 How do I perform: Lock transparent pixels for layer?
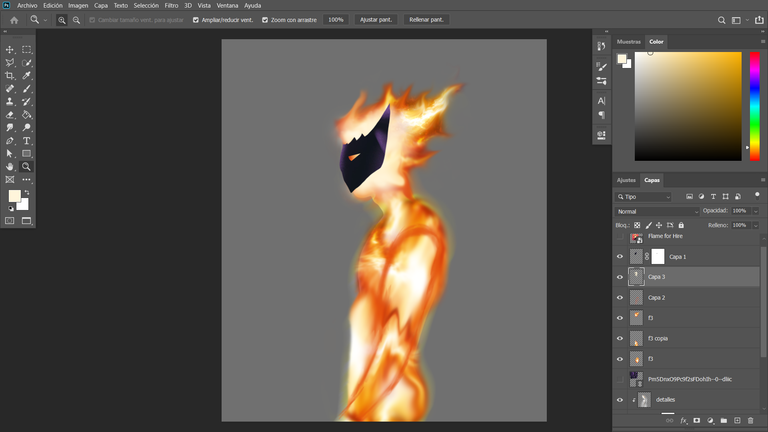pos(637,225)
